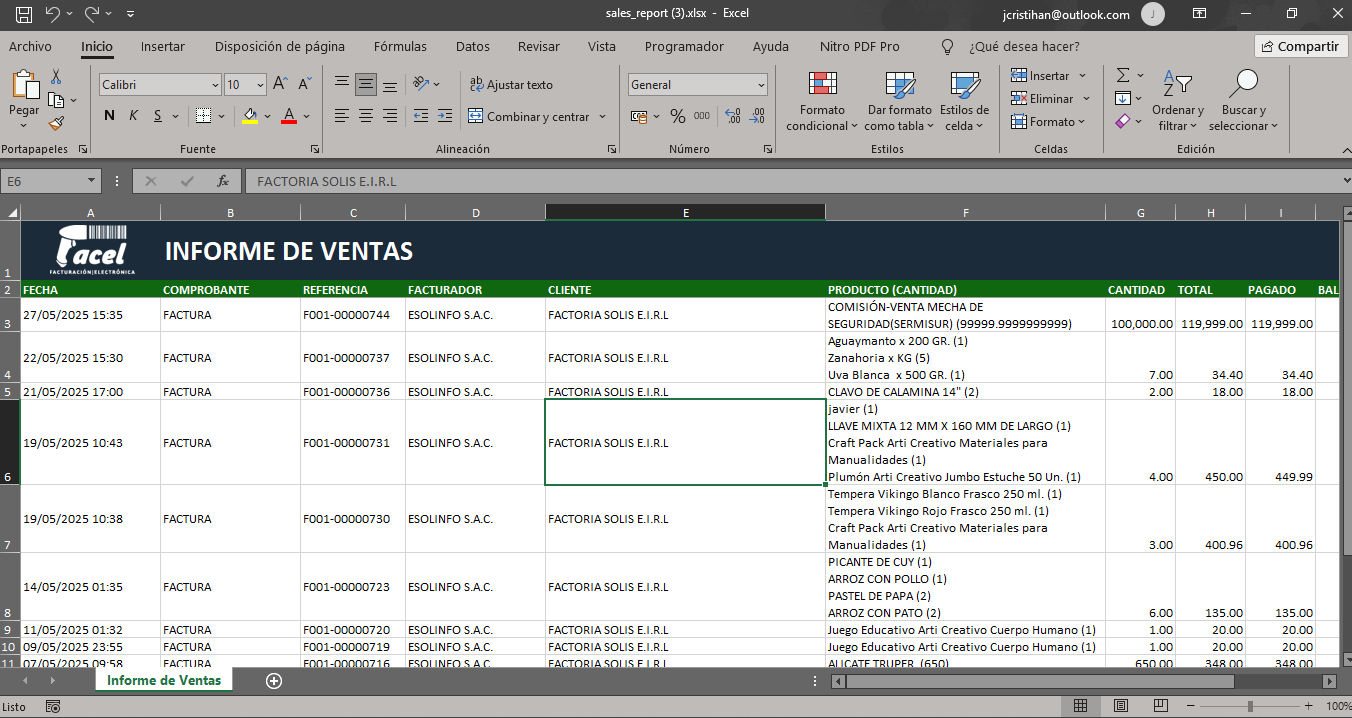1352x718 pixels.
Task: Click the insert function fx icon
Action: tap(223, 181)
